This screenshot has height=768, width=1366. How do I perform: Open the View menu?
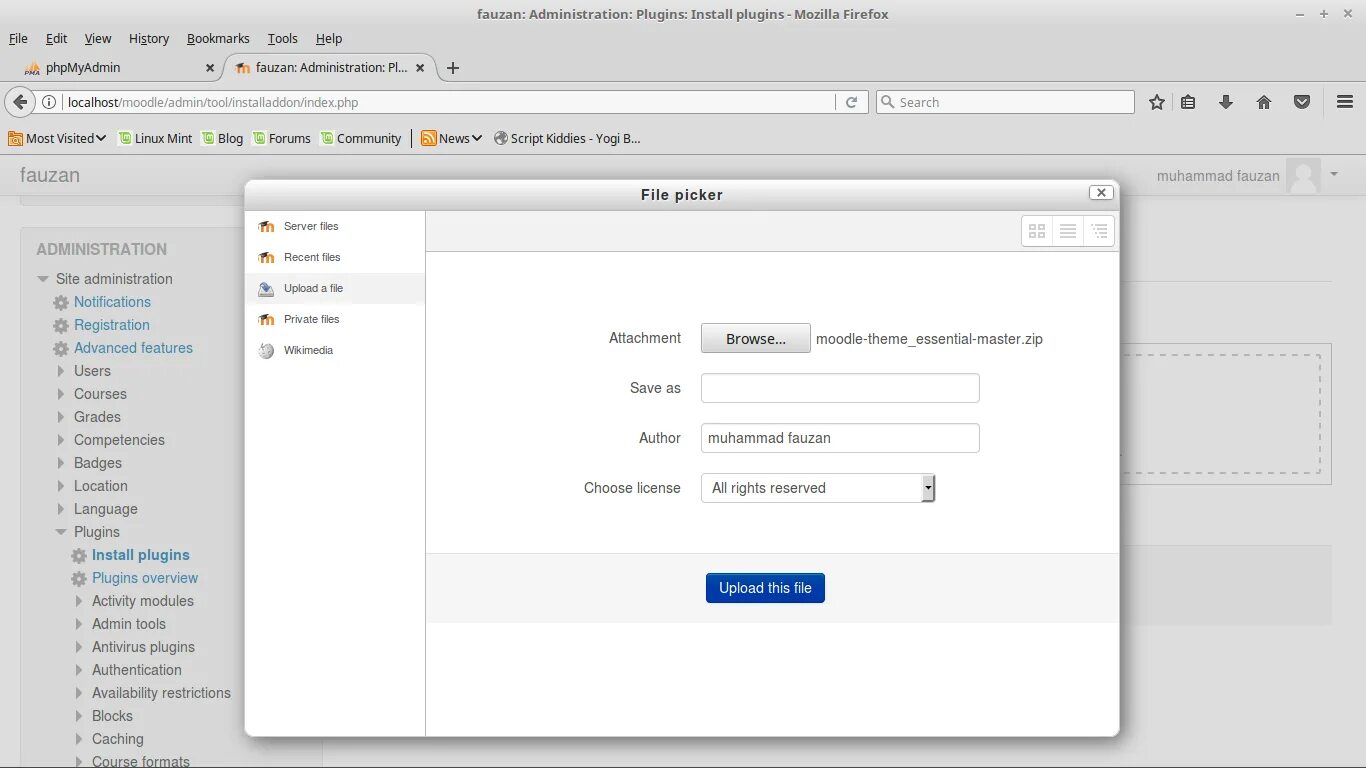(98, 38)
